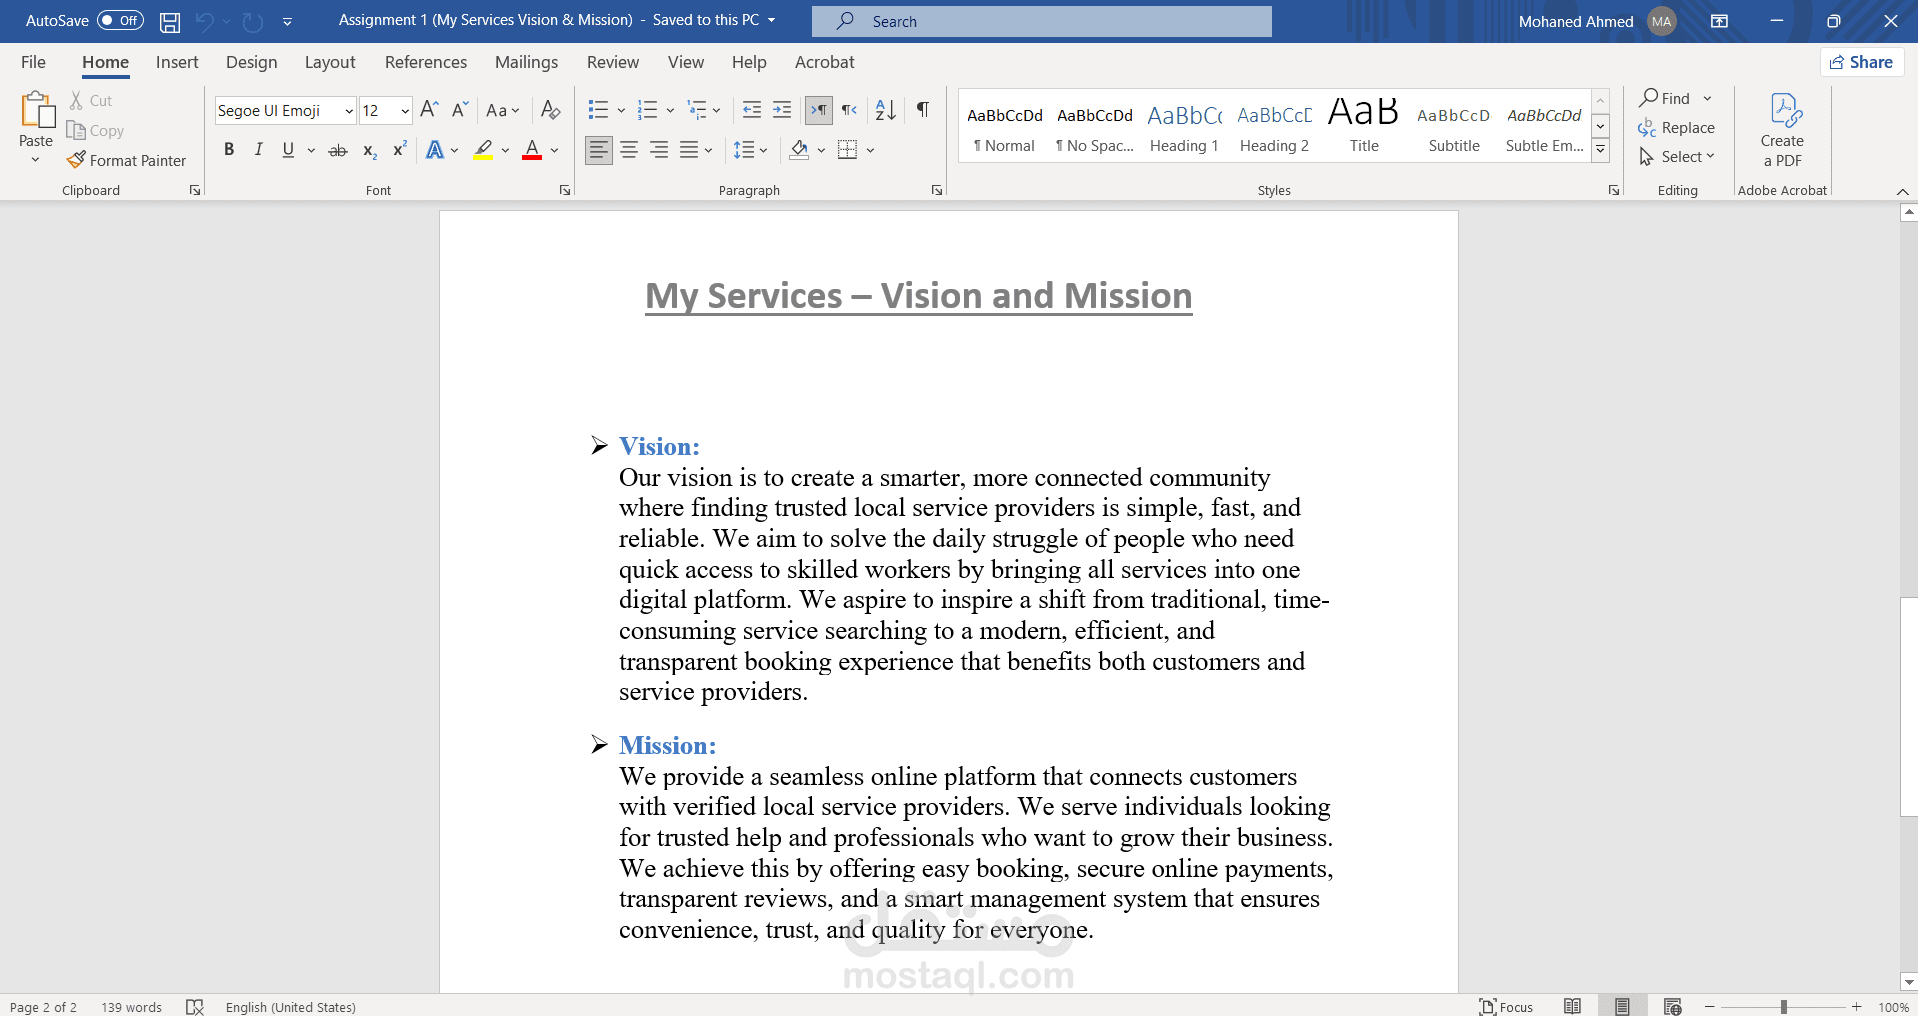Click the Find button

[1665, 98]
